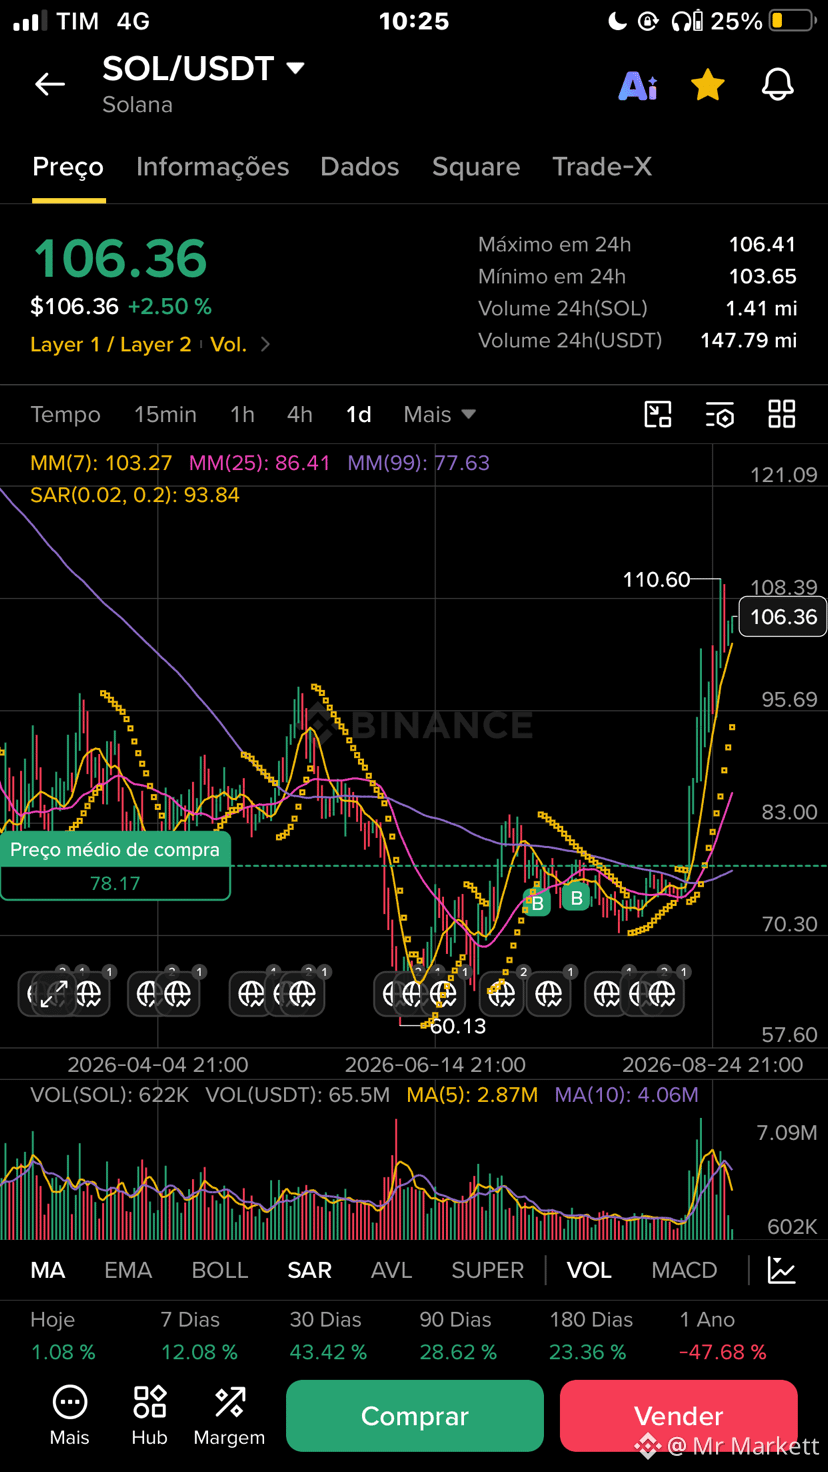Switch to the Informações tab
Image resolution: width=828 pixels, height=1472 pixels.
tap(212, 167)
